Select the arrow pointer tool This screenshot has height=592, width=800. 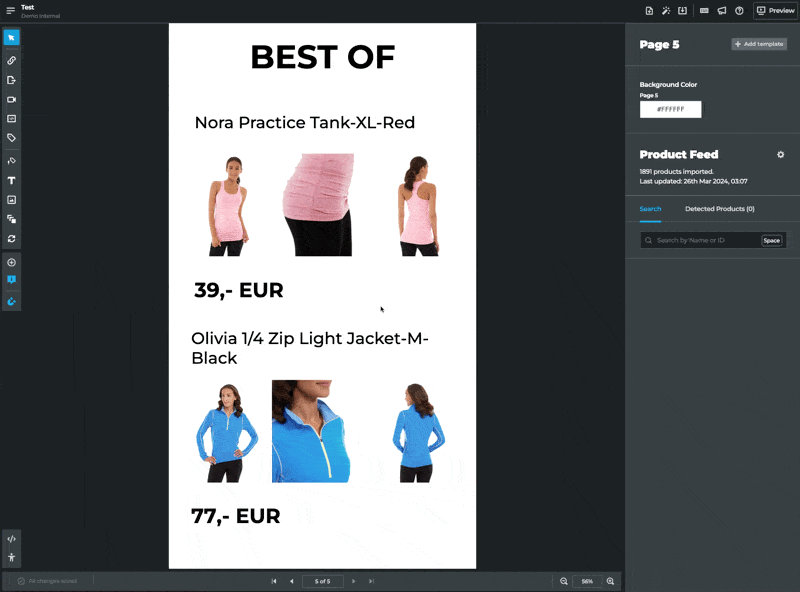[12, 38]
